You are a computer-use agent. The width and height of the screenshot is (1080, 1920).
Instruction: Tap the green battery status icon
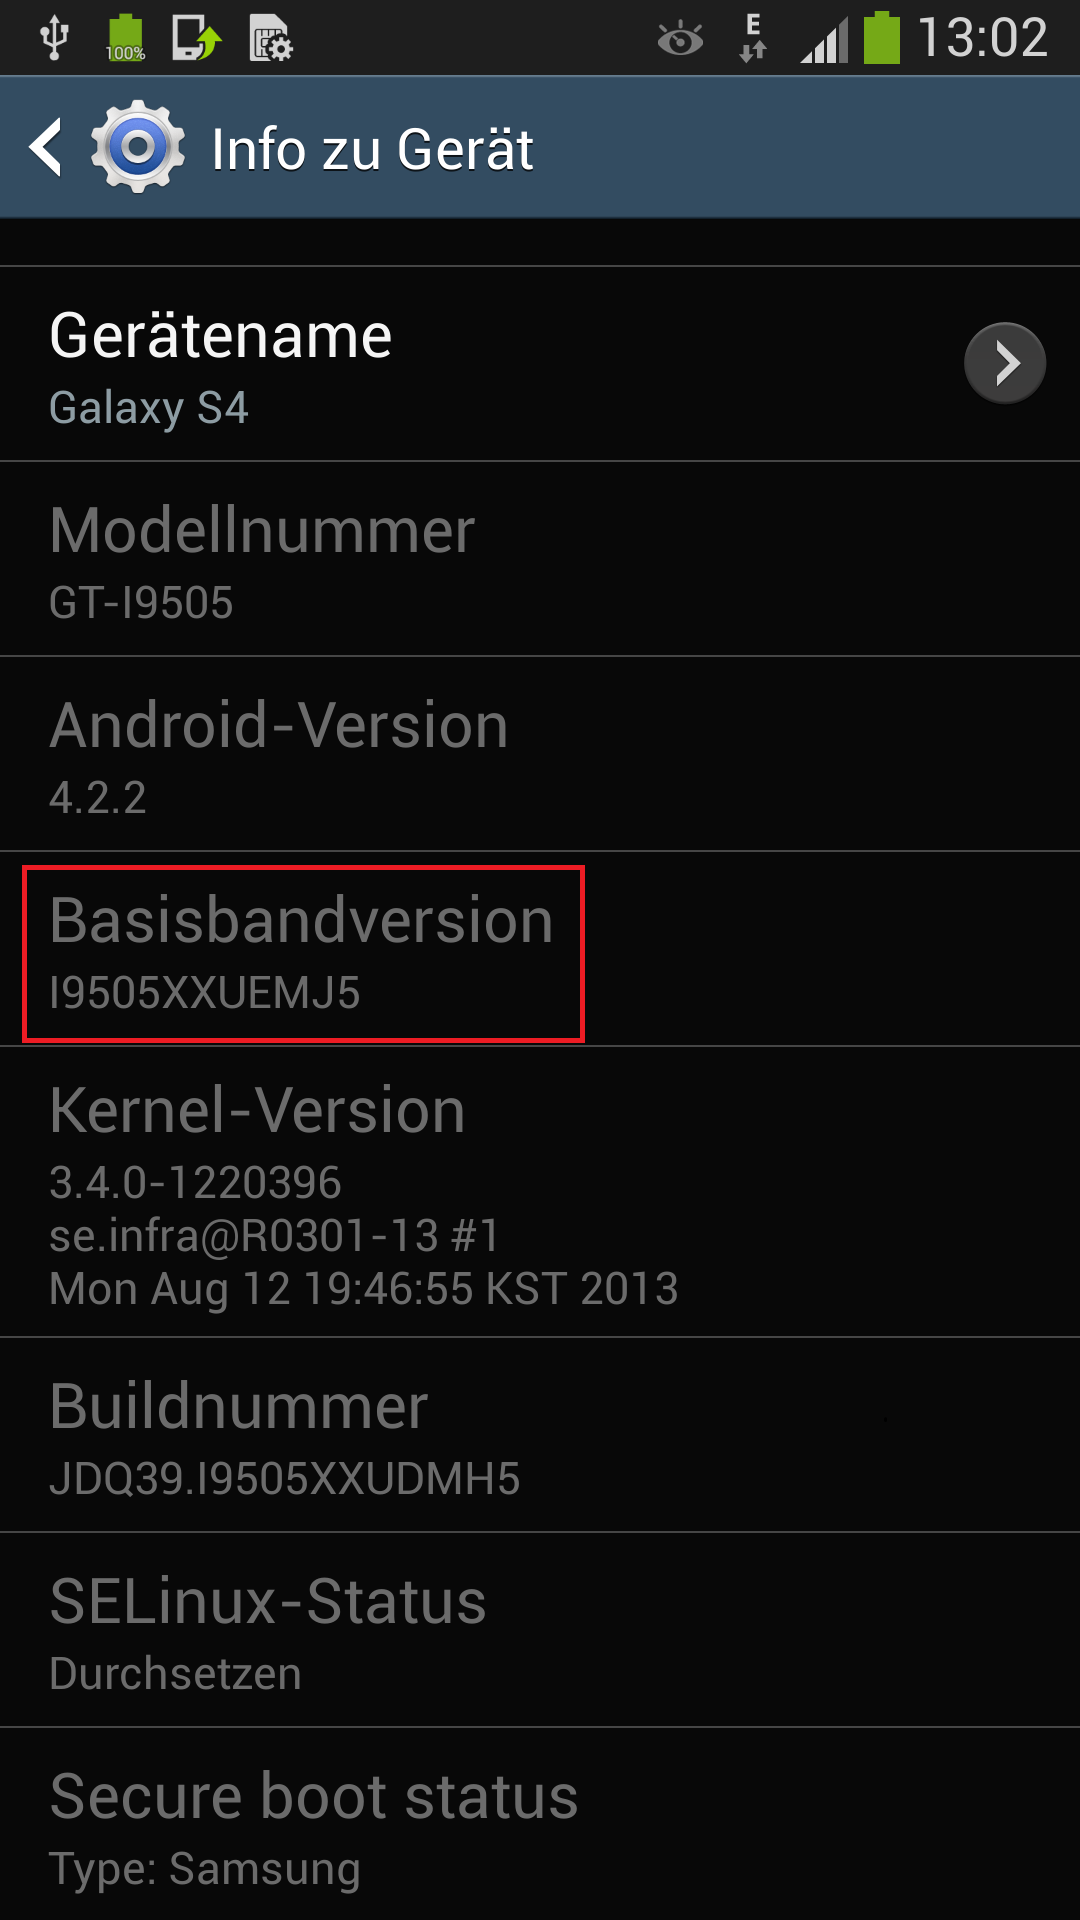(881, 38)
